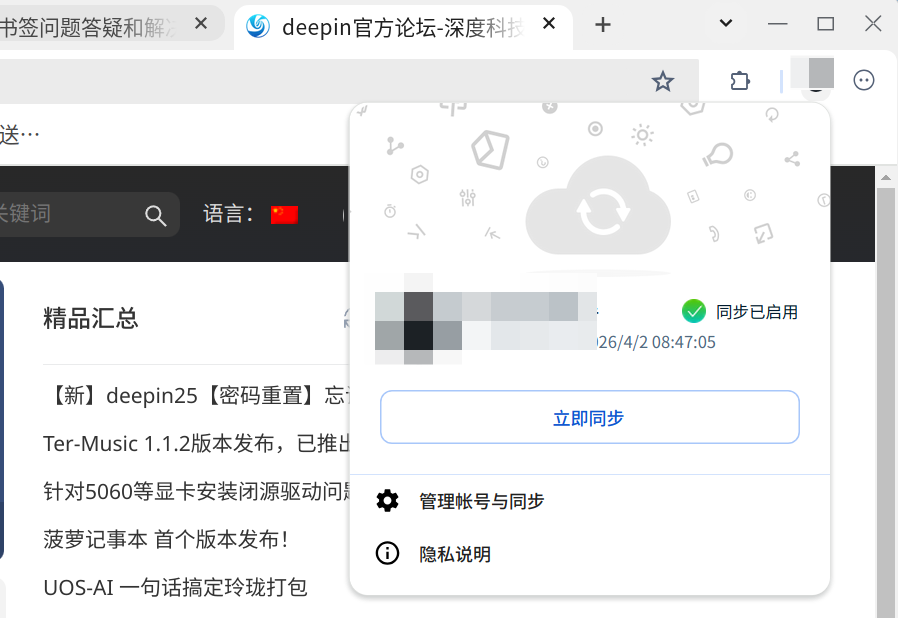Expand the tab list dropdown chevron

point(726,23)
